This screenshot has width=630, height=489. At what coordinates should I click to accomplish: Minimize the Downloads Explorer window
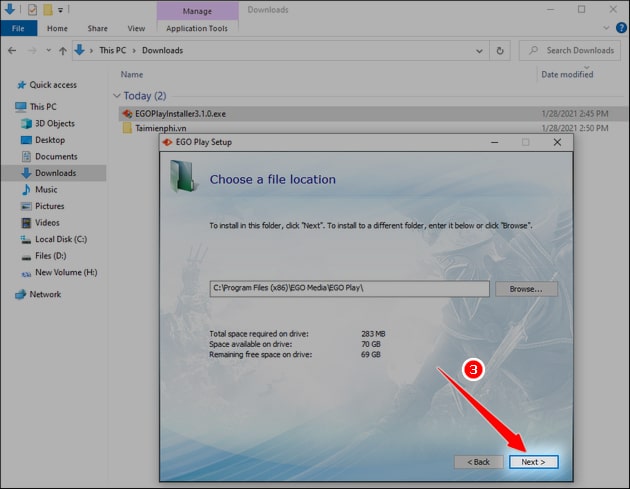(550, 9)
